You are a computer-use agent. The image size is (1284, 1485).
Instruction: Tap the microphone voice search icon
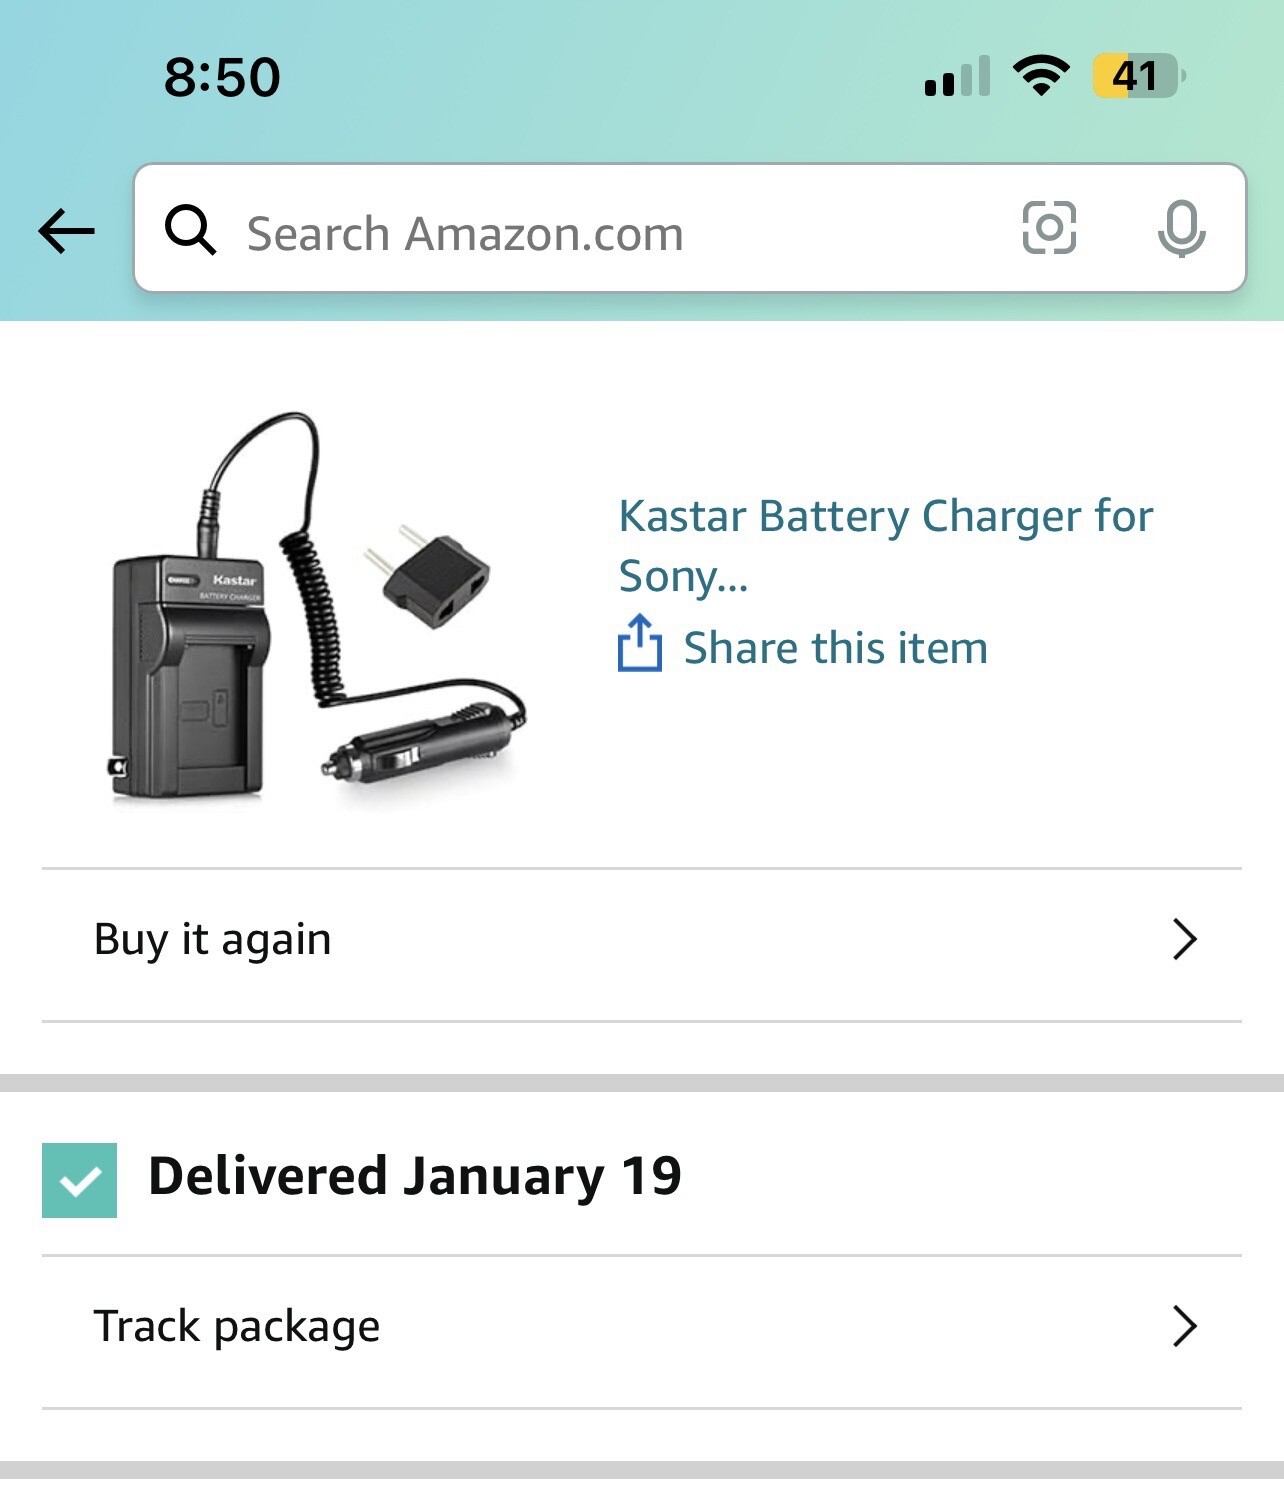click(1181, 228)
